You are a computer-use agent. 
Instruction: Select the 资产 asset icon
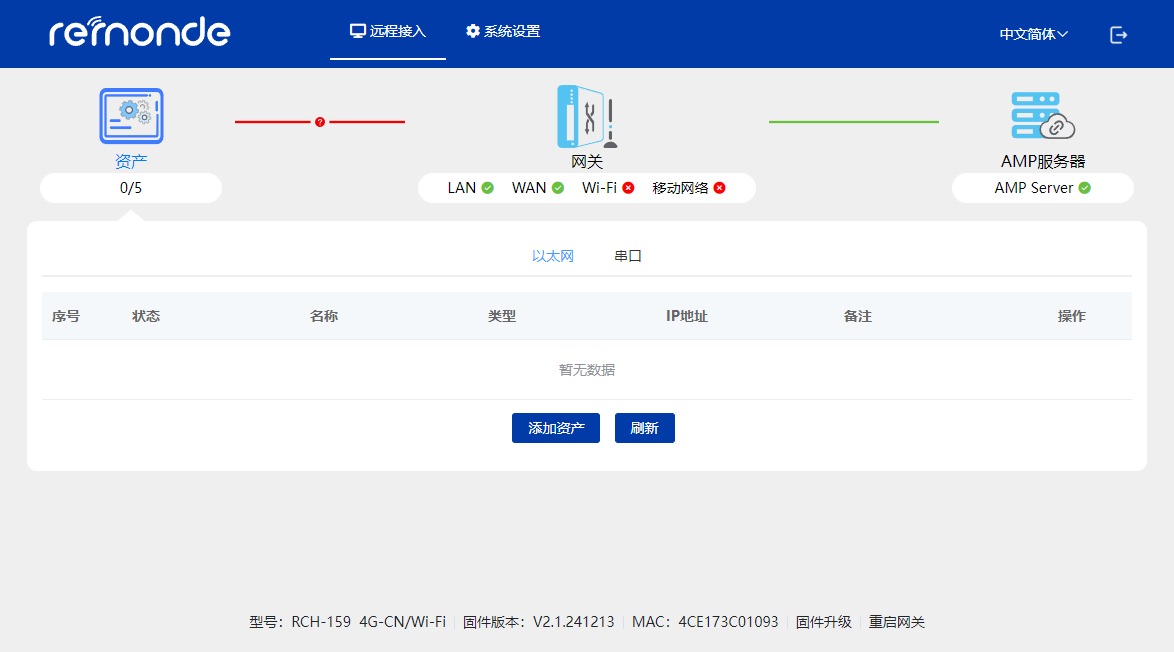(x=131, y=116)
